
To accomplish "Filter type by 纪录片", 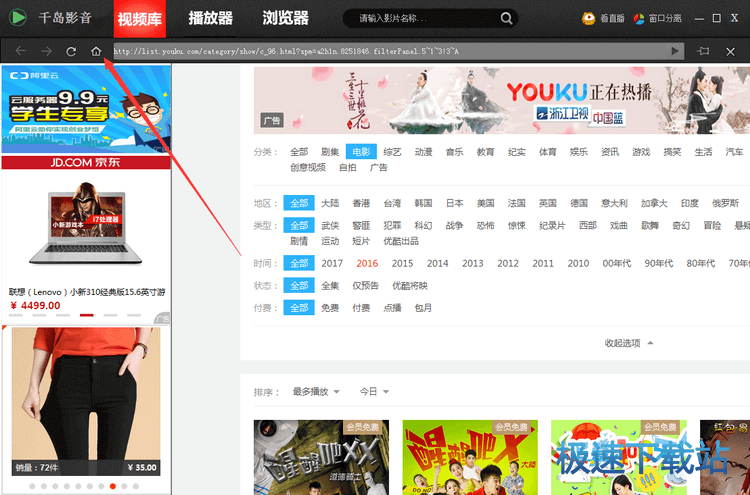I will coord(552,225).
